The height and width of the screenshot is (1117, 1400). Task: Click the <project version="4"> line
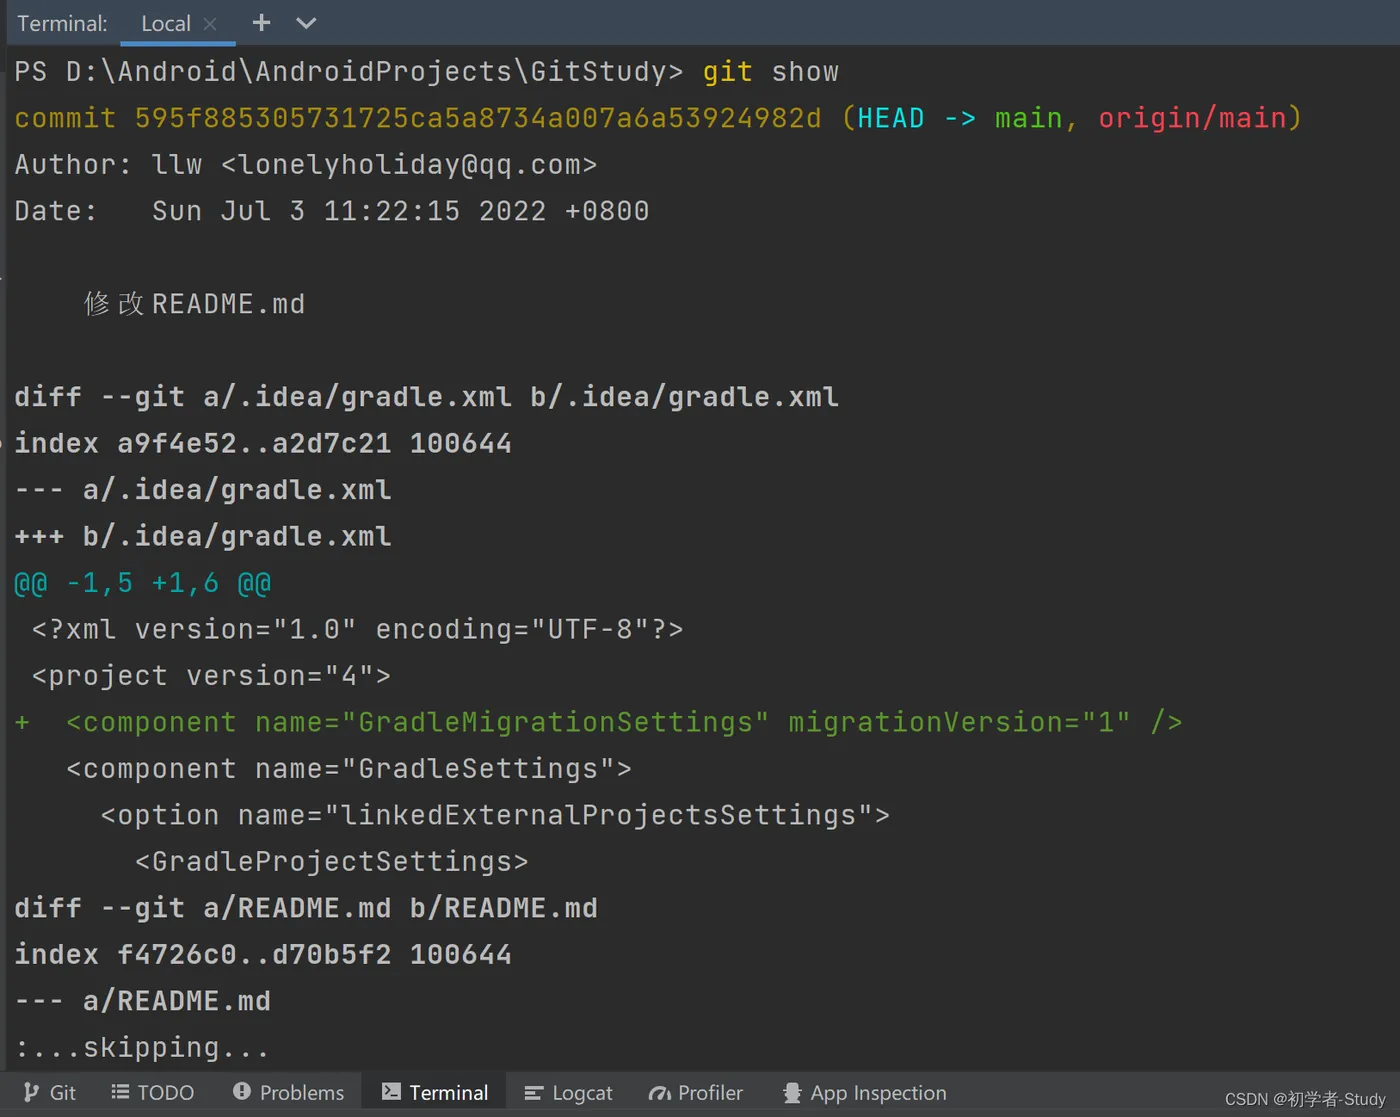211,676
